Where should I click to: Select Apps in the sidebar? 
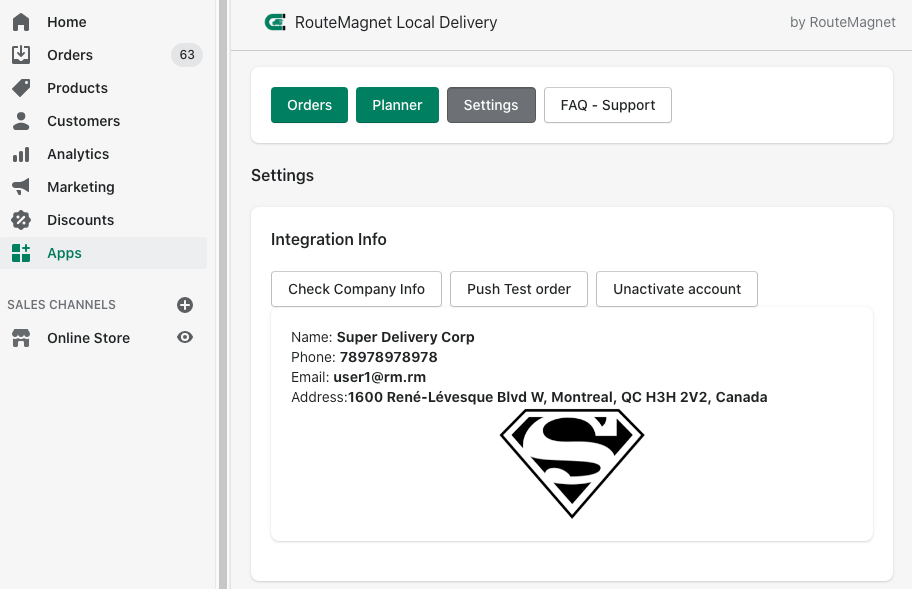coord(104,253)
